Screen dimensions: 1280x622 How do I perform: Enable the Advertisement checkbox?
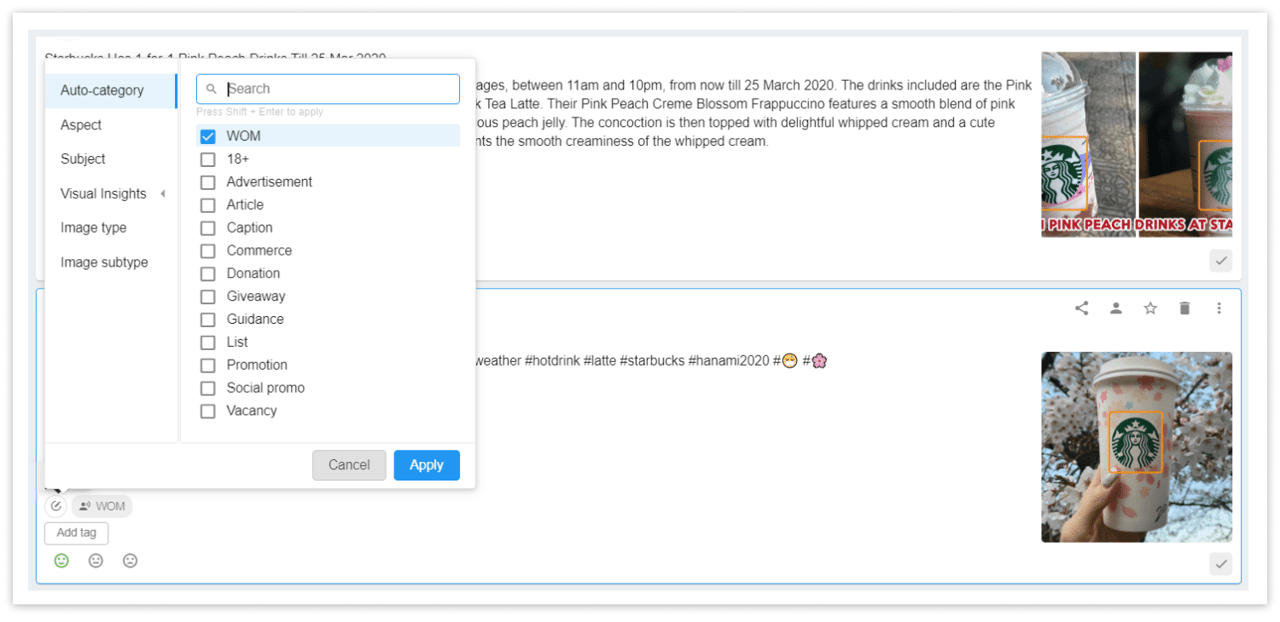point(208,182)
